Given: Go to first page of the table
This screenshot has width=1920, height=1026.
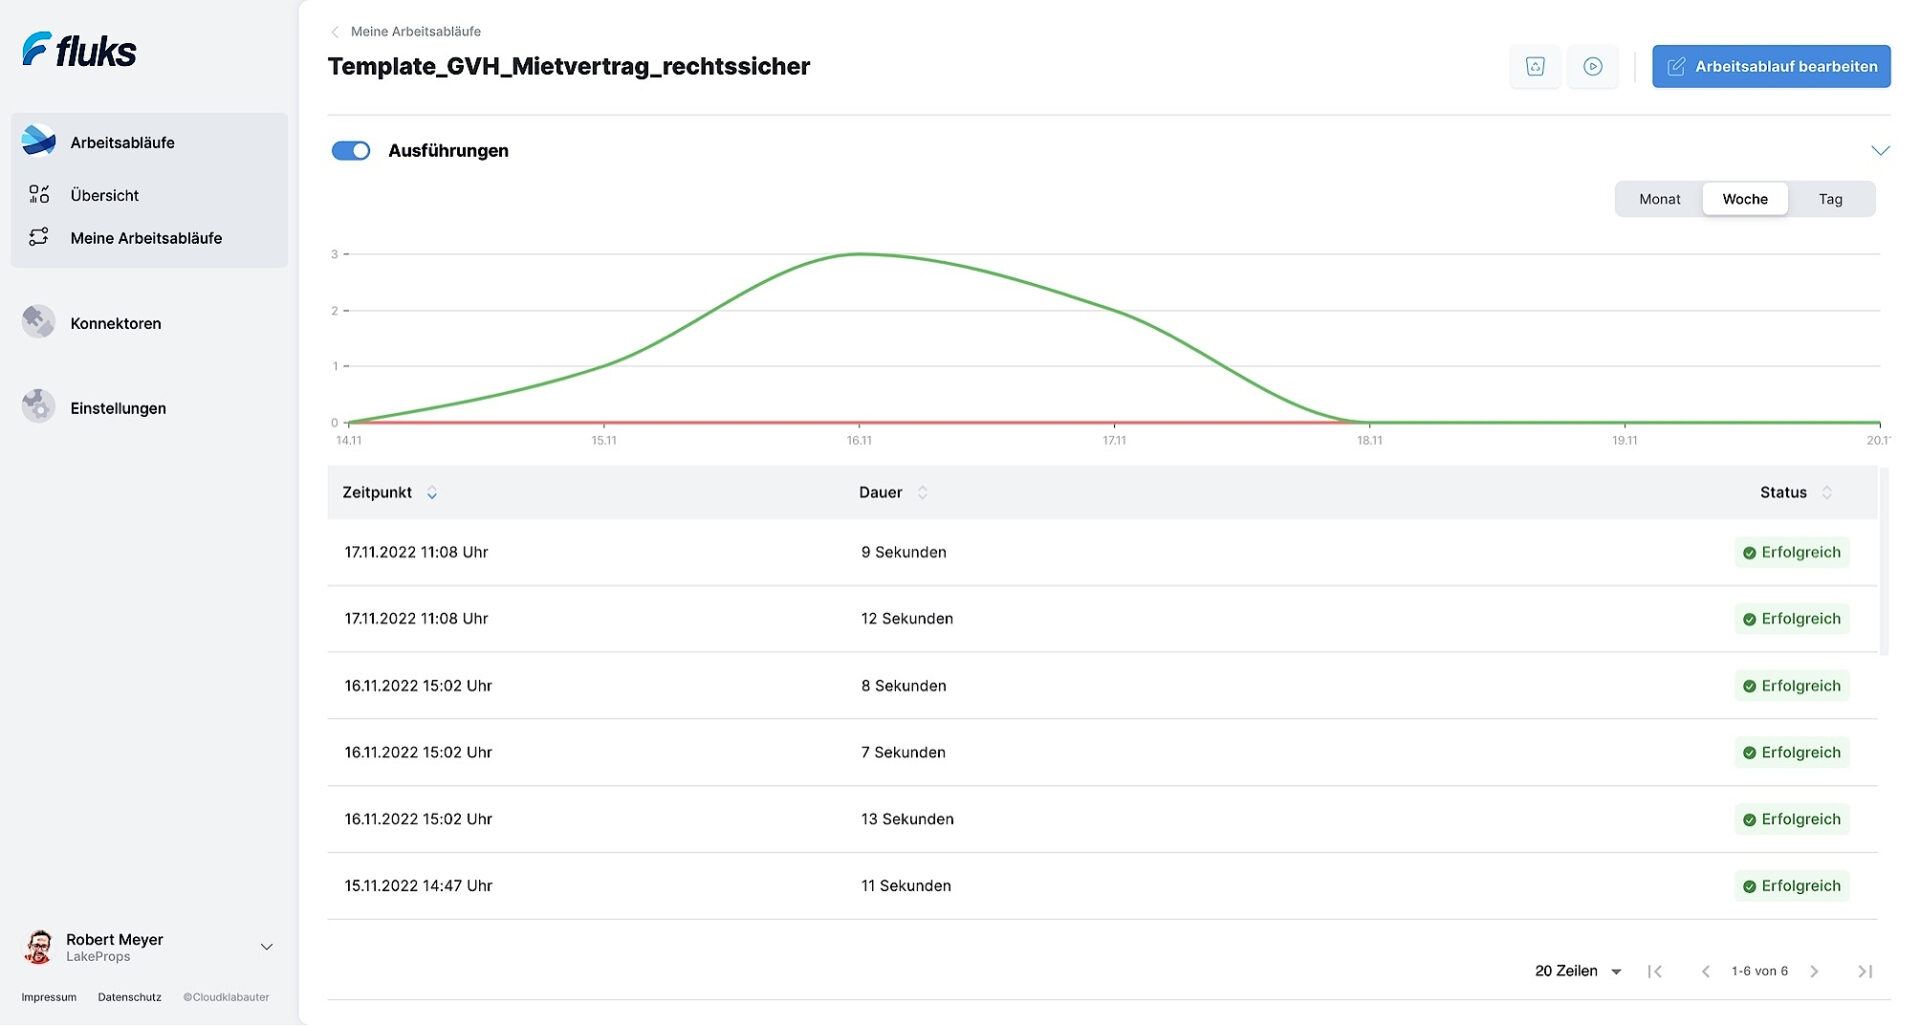Looking at the screenshot, I should click(x=1655, y=971).
